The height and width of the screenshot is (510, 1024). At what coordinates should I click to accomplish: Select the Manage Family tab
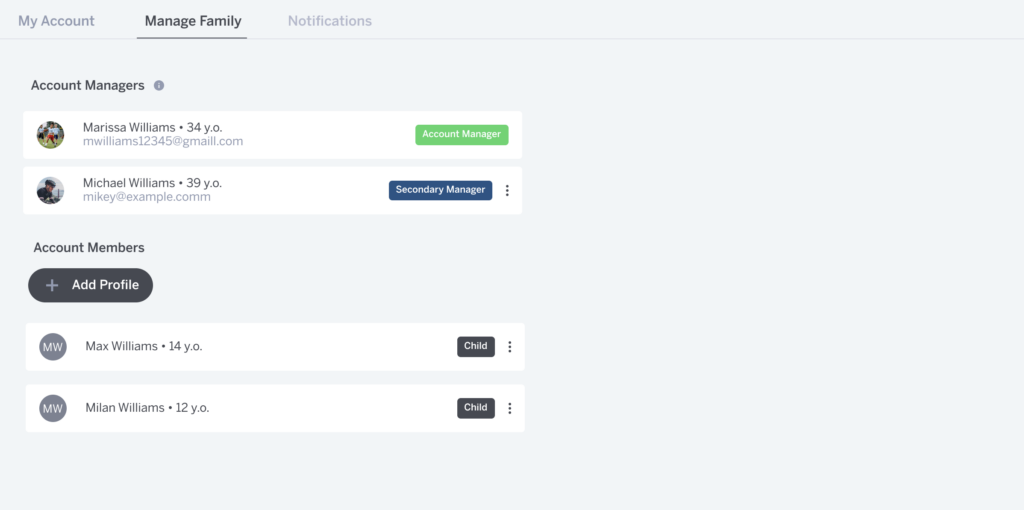point(193,21)
